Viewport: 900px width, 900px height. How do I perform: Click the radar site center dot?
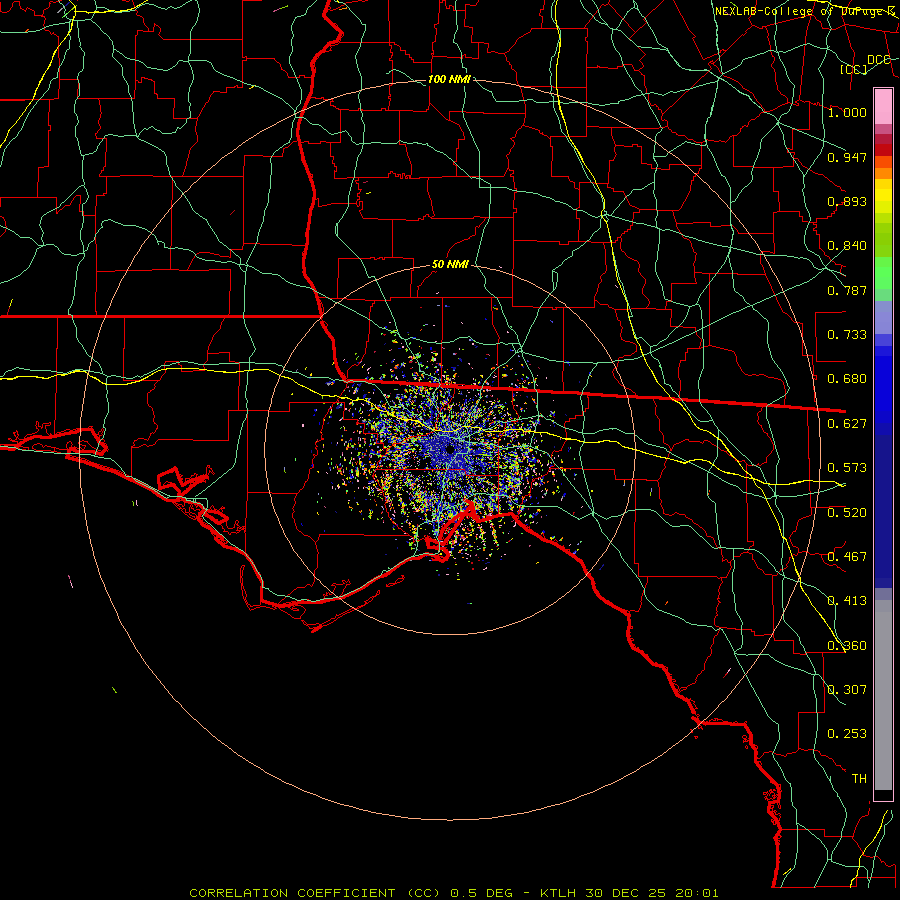(x=450, y=449)
